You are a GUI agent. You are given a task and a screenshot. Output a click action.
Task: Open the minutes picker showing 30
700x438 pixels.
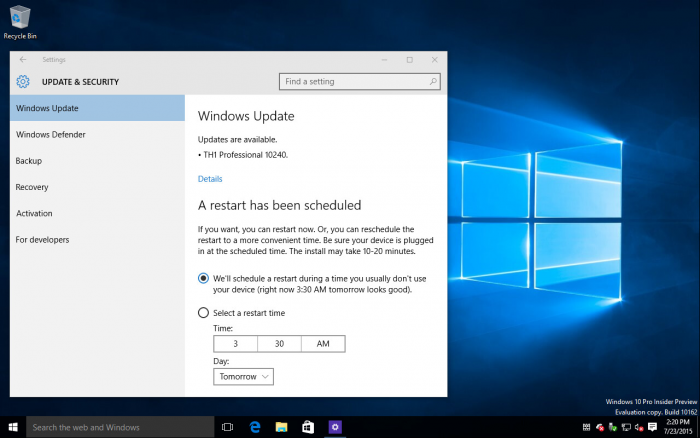(x=279, y=344)
